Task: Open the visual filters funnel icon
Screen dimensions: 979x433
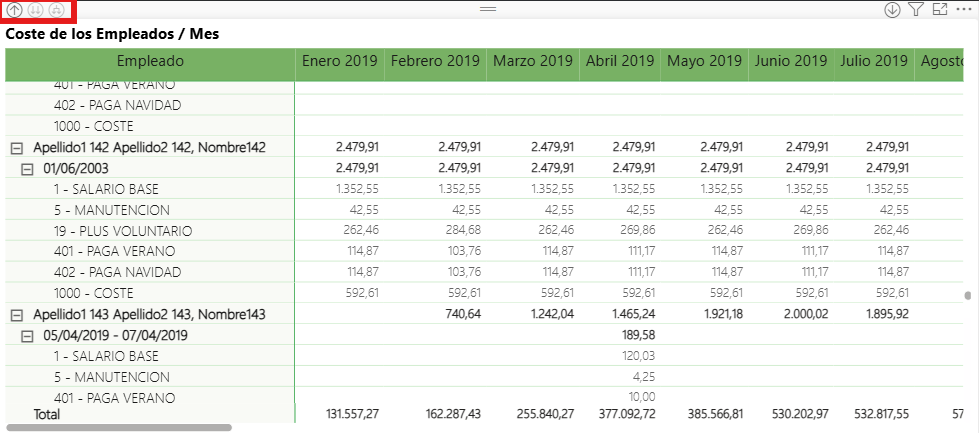Action: click(916, 10)
